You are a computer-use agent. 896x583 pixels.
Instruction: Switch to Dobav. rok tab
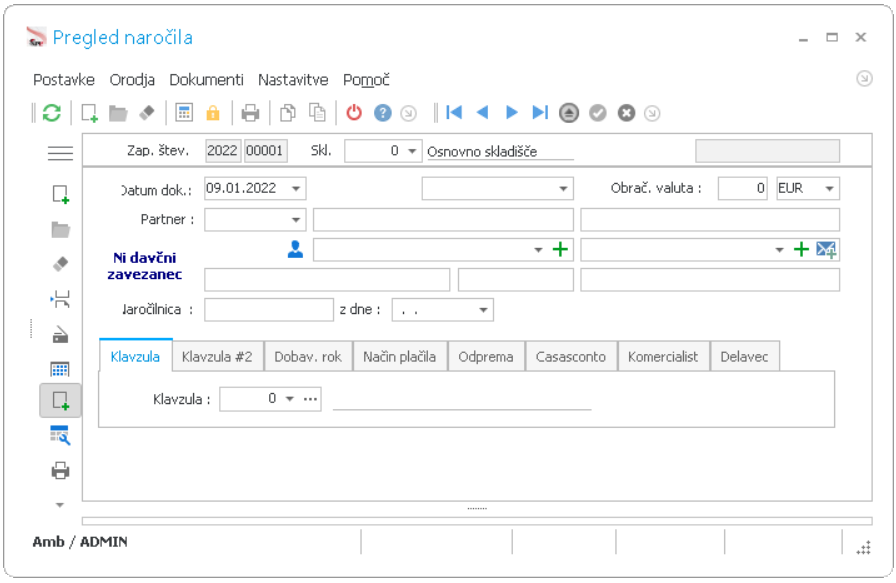click(x=308, y=357)
